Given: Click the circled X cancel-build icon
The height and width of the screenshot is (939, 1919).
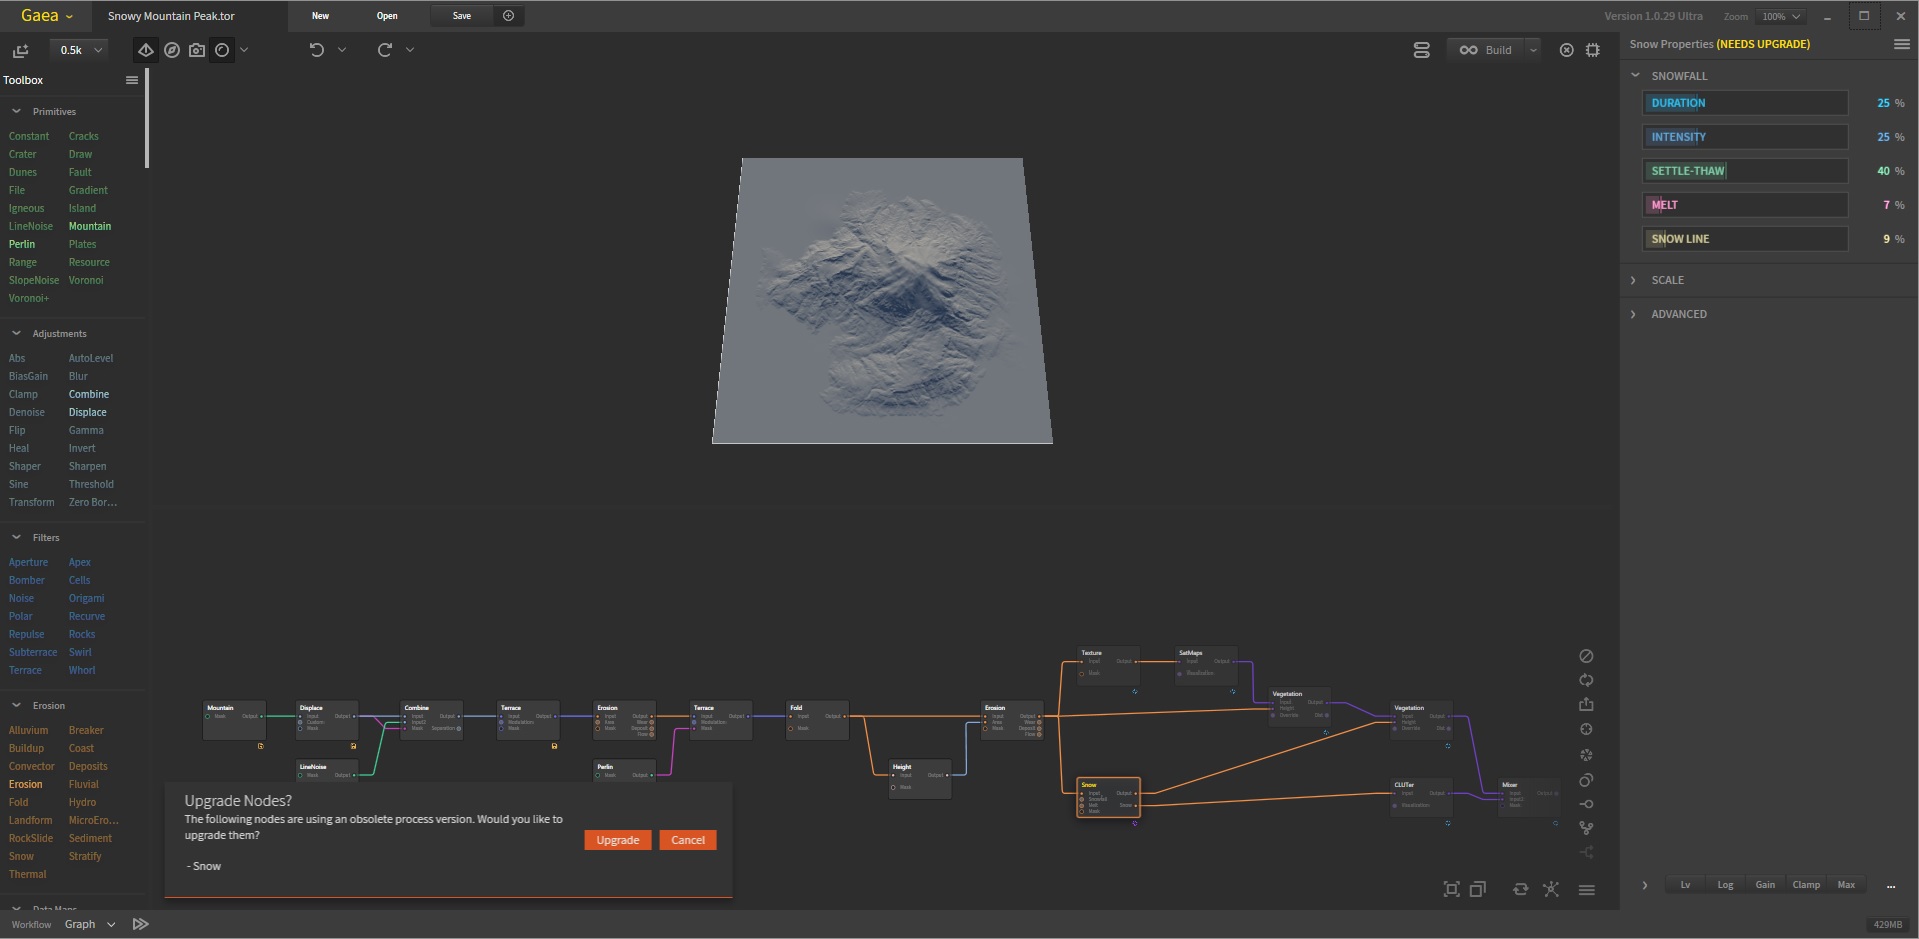Looking at the screenshot, I should pyautogui.click(x=1566, y=50).
